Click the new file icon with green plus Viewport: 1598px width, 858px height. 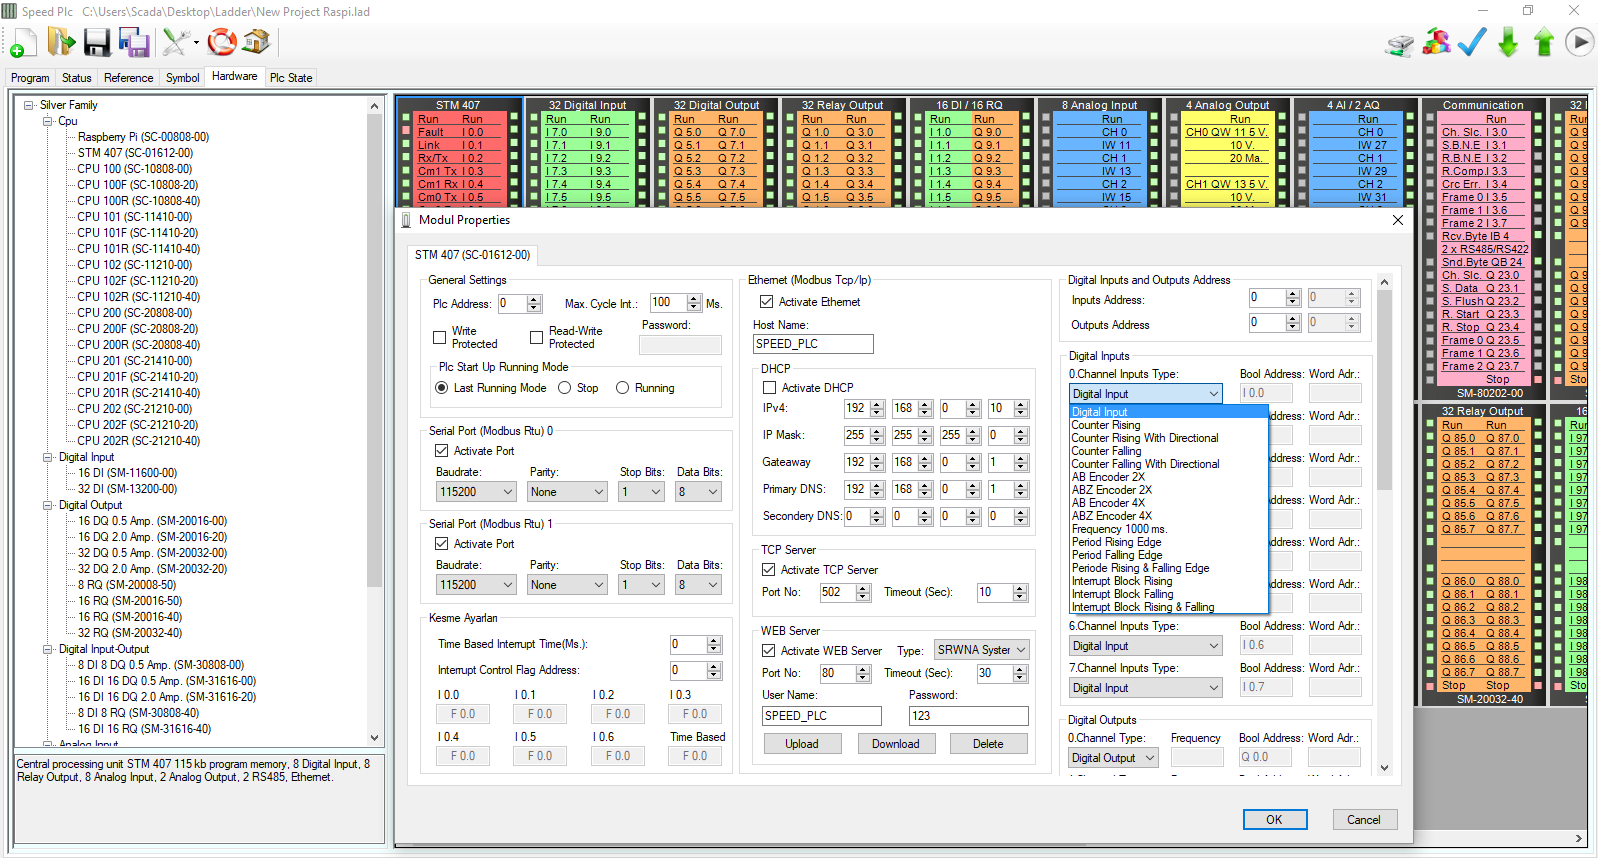pos(23,42)
